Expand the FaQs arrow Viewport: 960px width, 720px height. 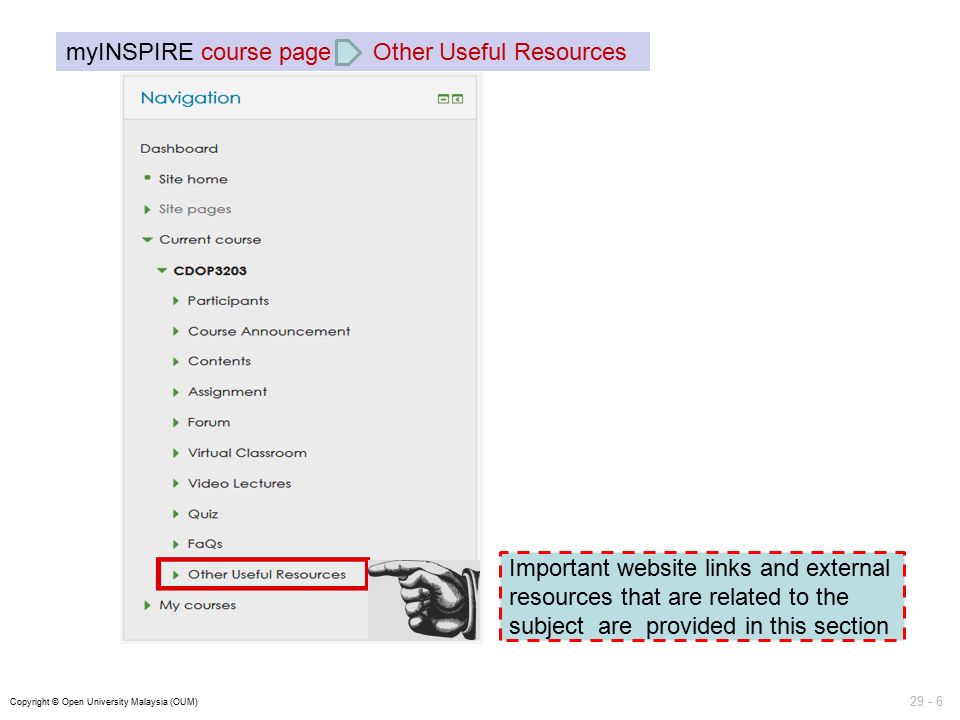176,544
